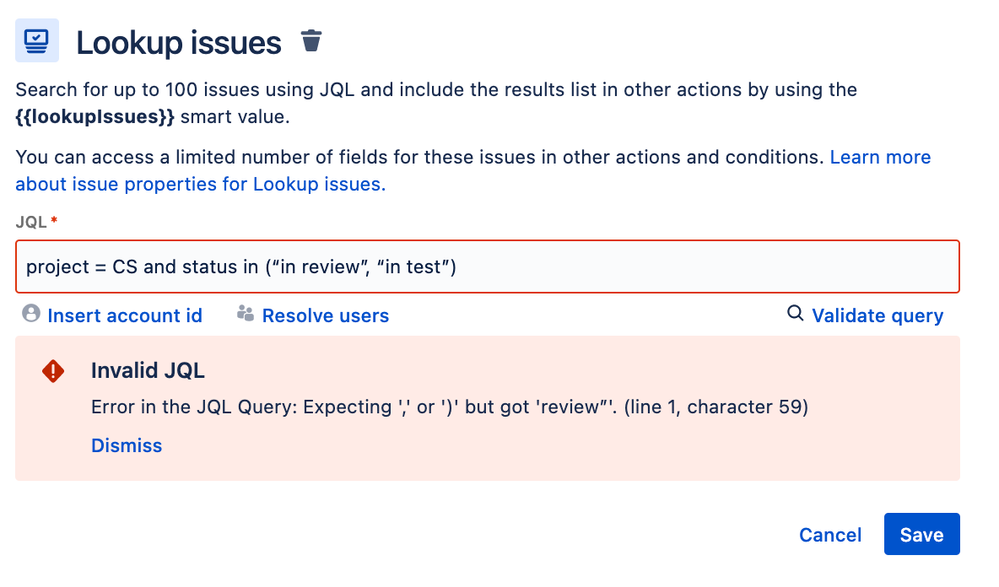Click into the JQL query input field
The height and width of the screenshot is (587, 999).
[x=487, y=266]
